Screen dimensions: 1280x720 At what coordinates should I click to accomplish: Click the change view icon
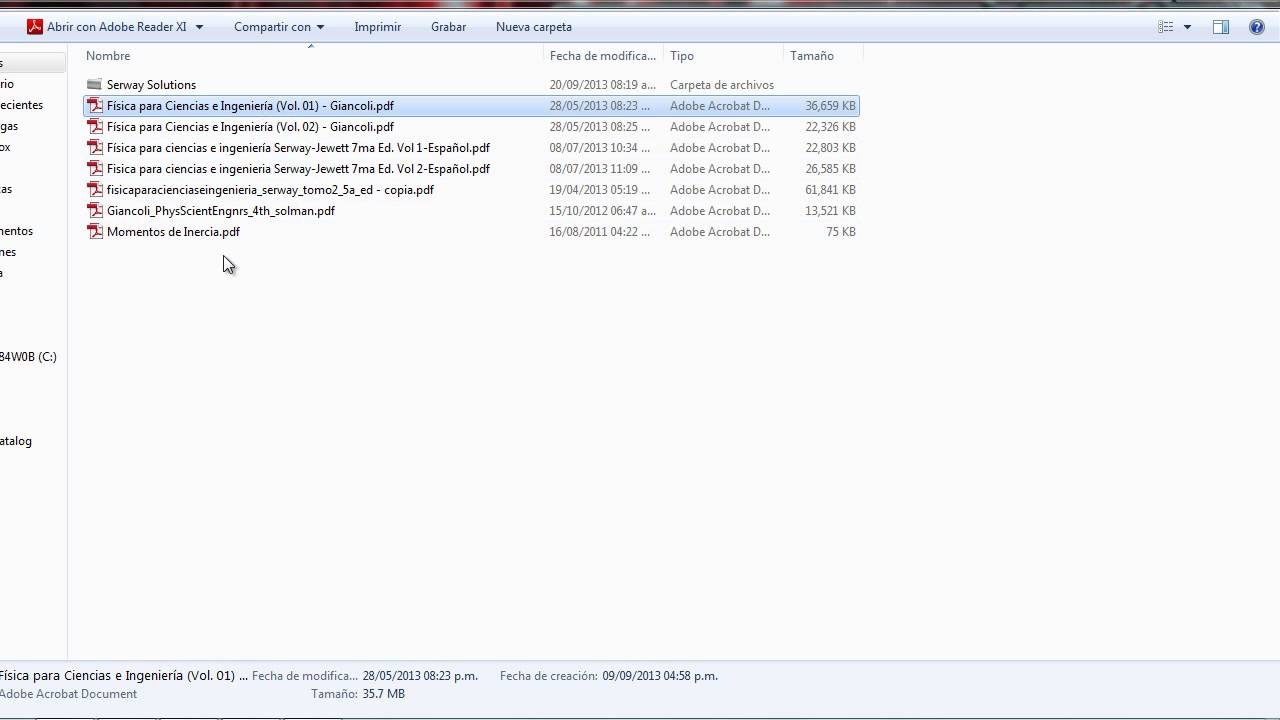1166,27
